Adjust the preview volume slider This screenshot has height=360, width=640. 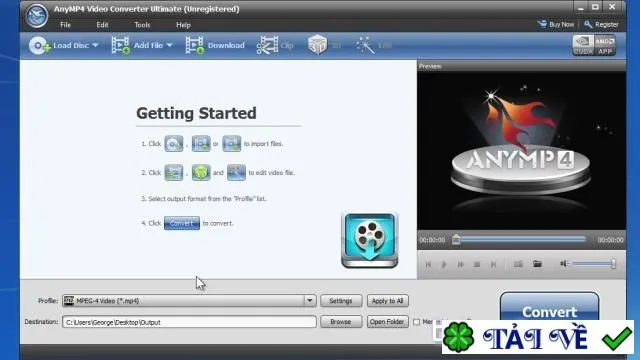(594, 264)
